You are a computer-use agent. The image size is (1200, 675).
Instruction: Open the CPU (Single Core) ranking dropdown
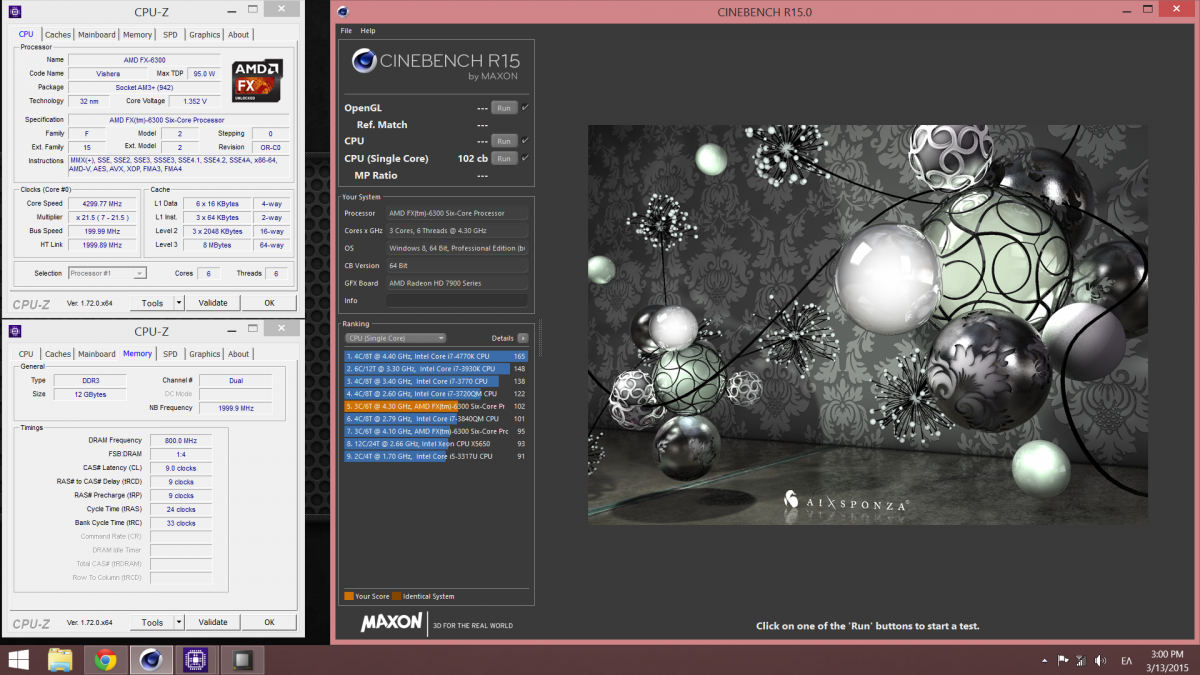tap(395, 338)
